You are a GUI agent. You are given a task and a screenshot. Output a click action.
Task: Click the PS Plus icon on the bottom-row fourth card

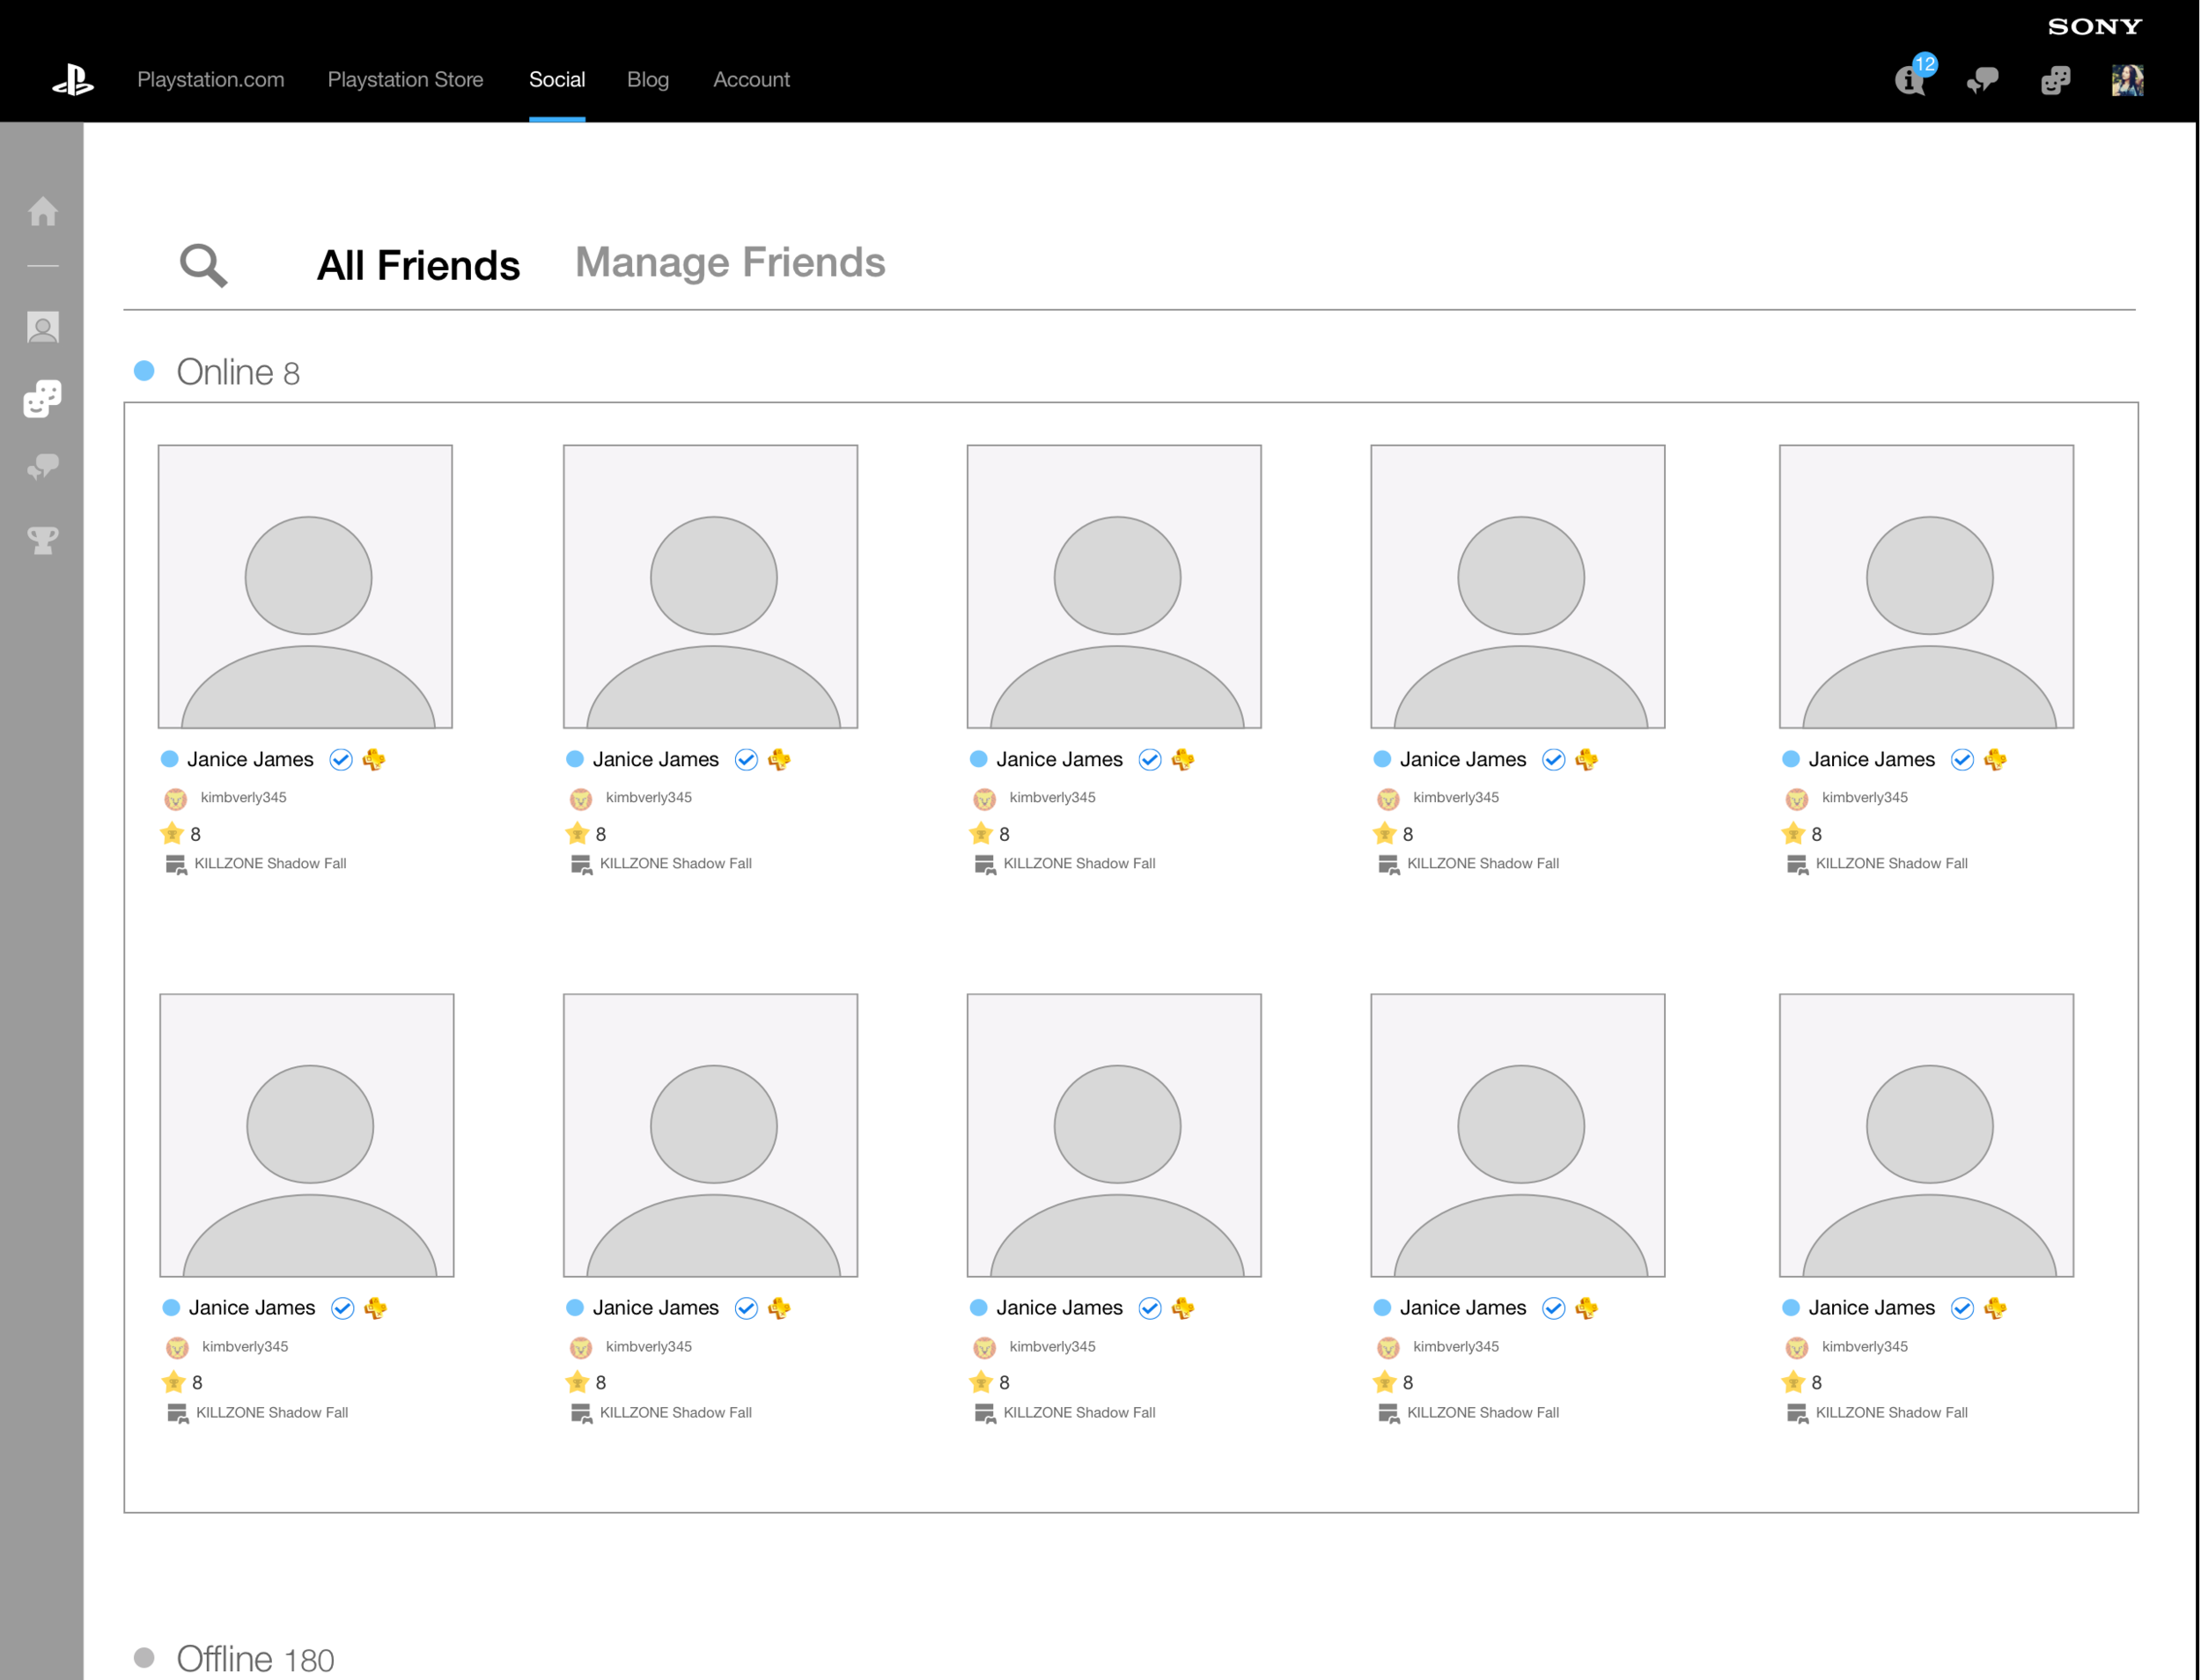pyautogui.click(x=1587, y=1308)
